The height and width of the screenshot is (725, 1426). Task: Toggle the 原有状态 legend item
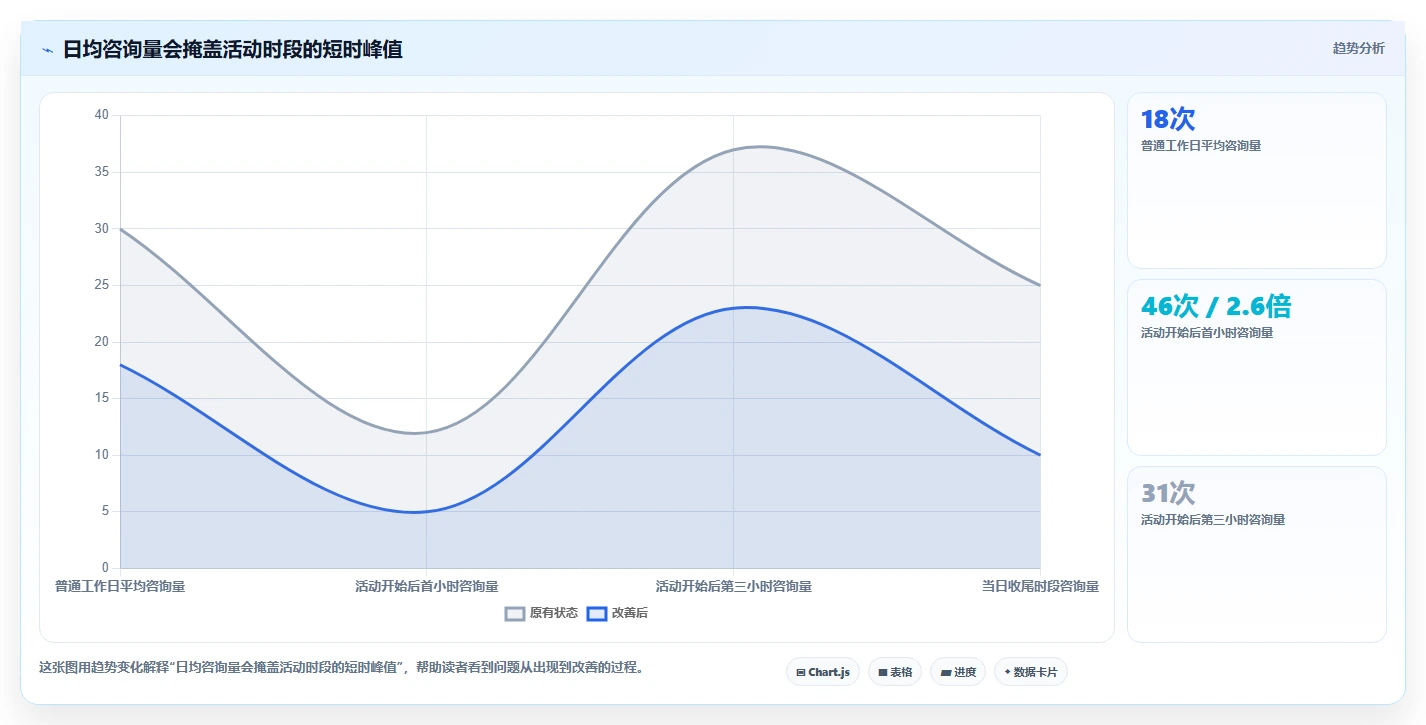tap(541, 613)
